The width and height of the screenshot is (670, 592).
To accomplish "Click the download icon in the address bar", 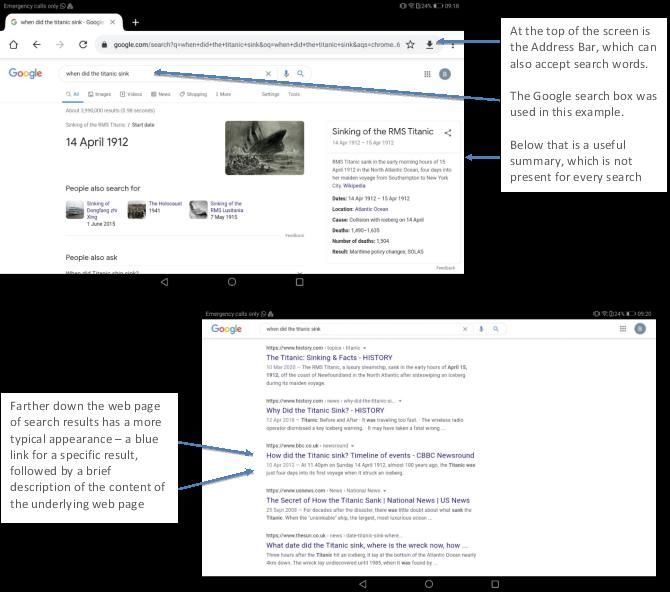I will [429, 44].
